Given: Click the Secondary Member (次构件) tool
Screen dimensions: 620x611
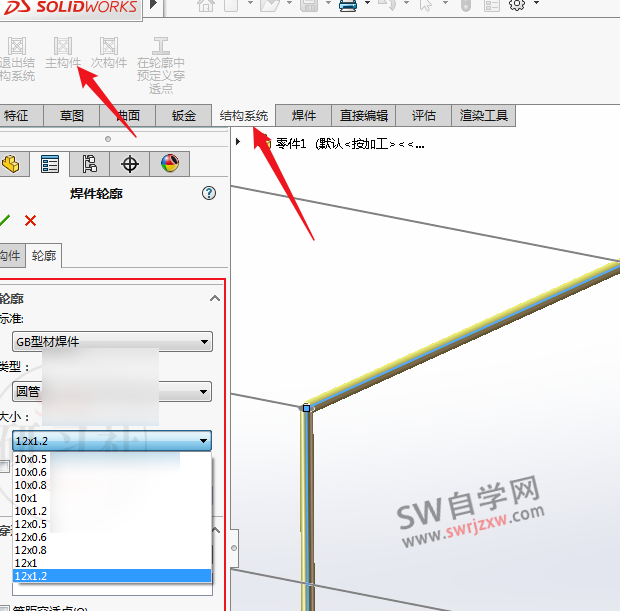Looking at the screenshot, I should click(109, 52).
